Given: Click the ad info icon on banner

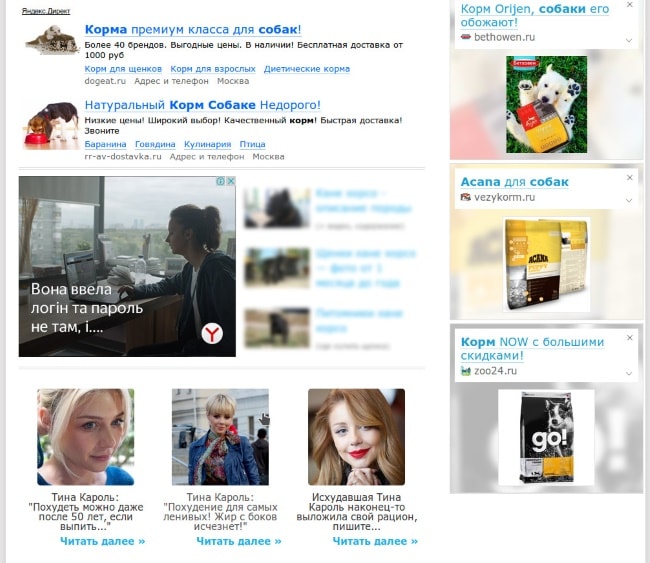Looking at the screenshot, I should coord(221,182).
